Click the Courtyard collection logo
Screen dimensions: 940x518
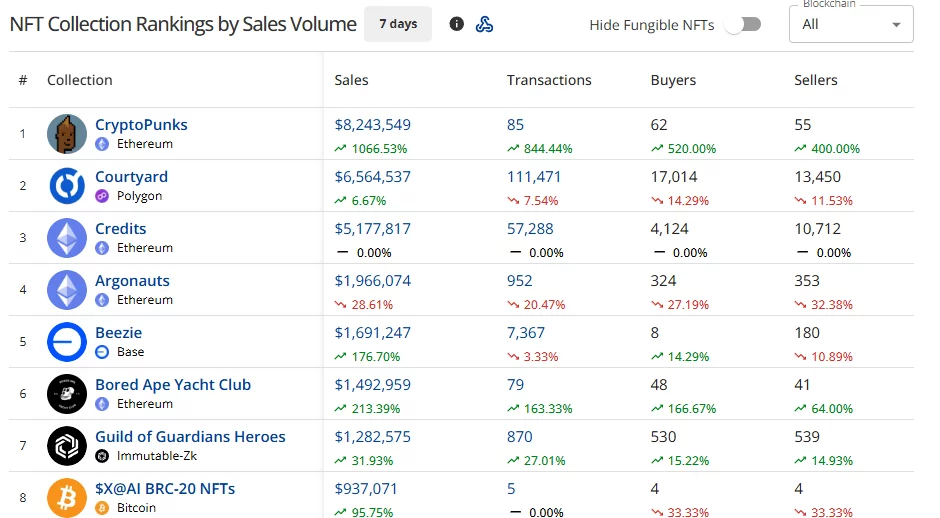[67, 186]
